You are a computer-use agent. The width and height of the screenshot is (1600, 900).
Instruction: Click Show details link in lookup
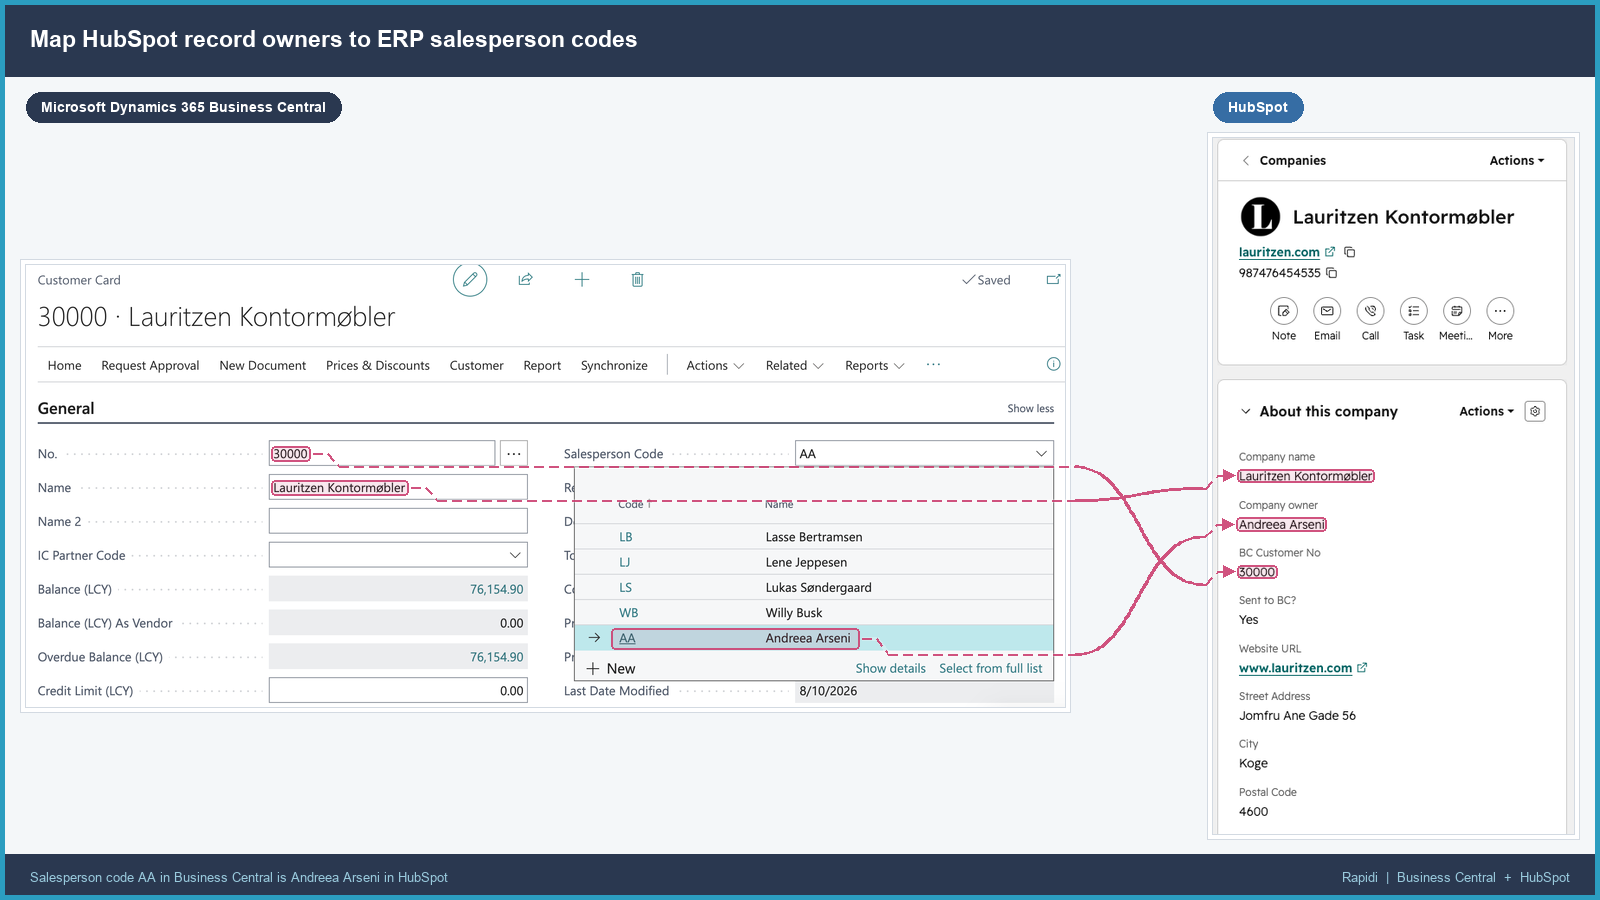coord(890,668)
